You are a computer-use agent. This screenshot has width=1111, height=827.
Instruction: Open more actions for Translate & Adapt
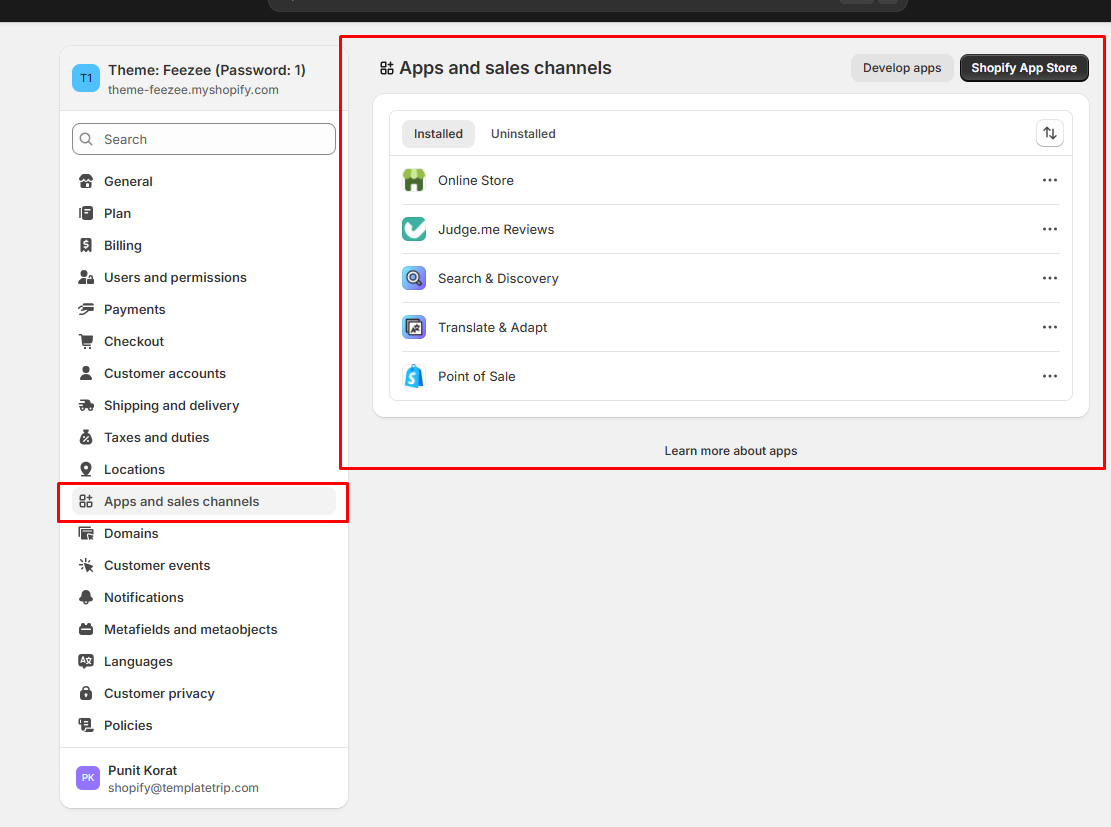[x=1049, y=327]
